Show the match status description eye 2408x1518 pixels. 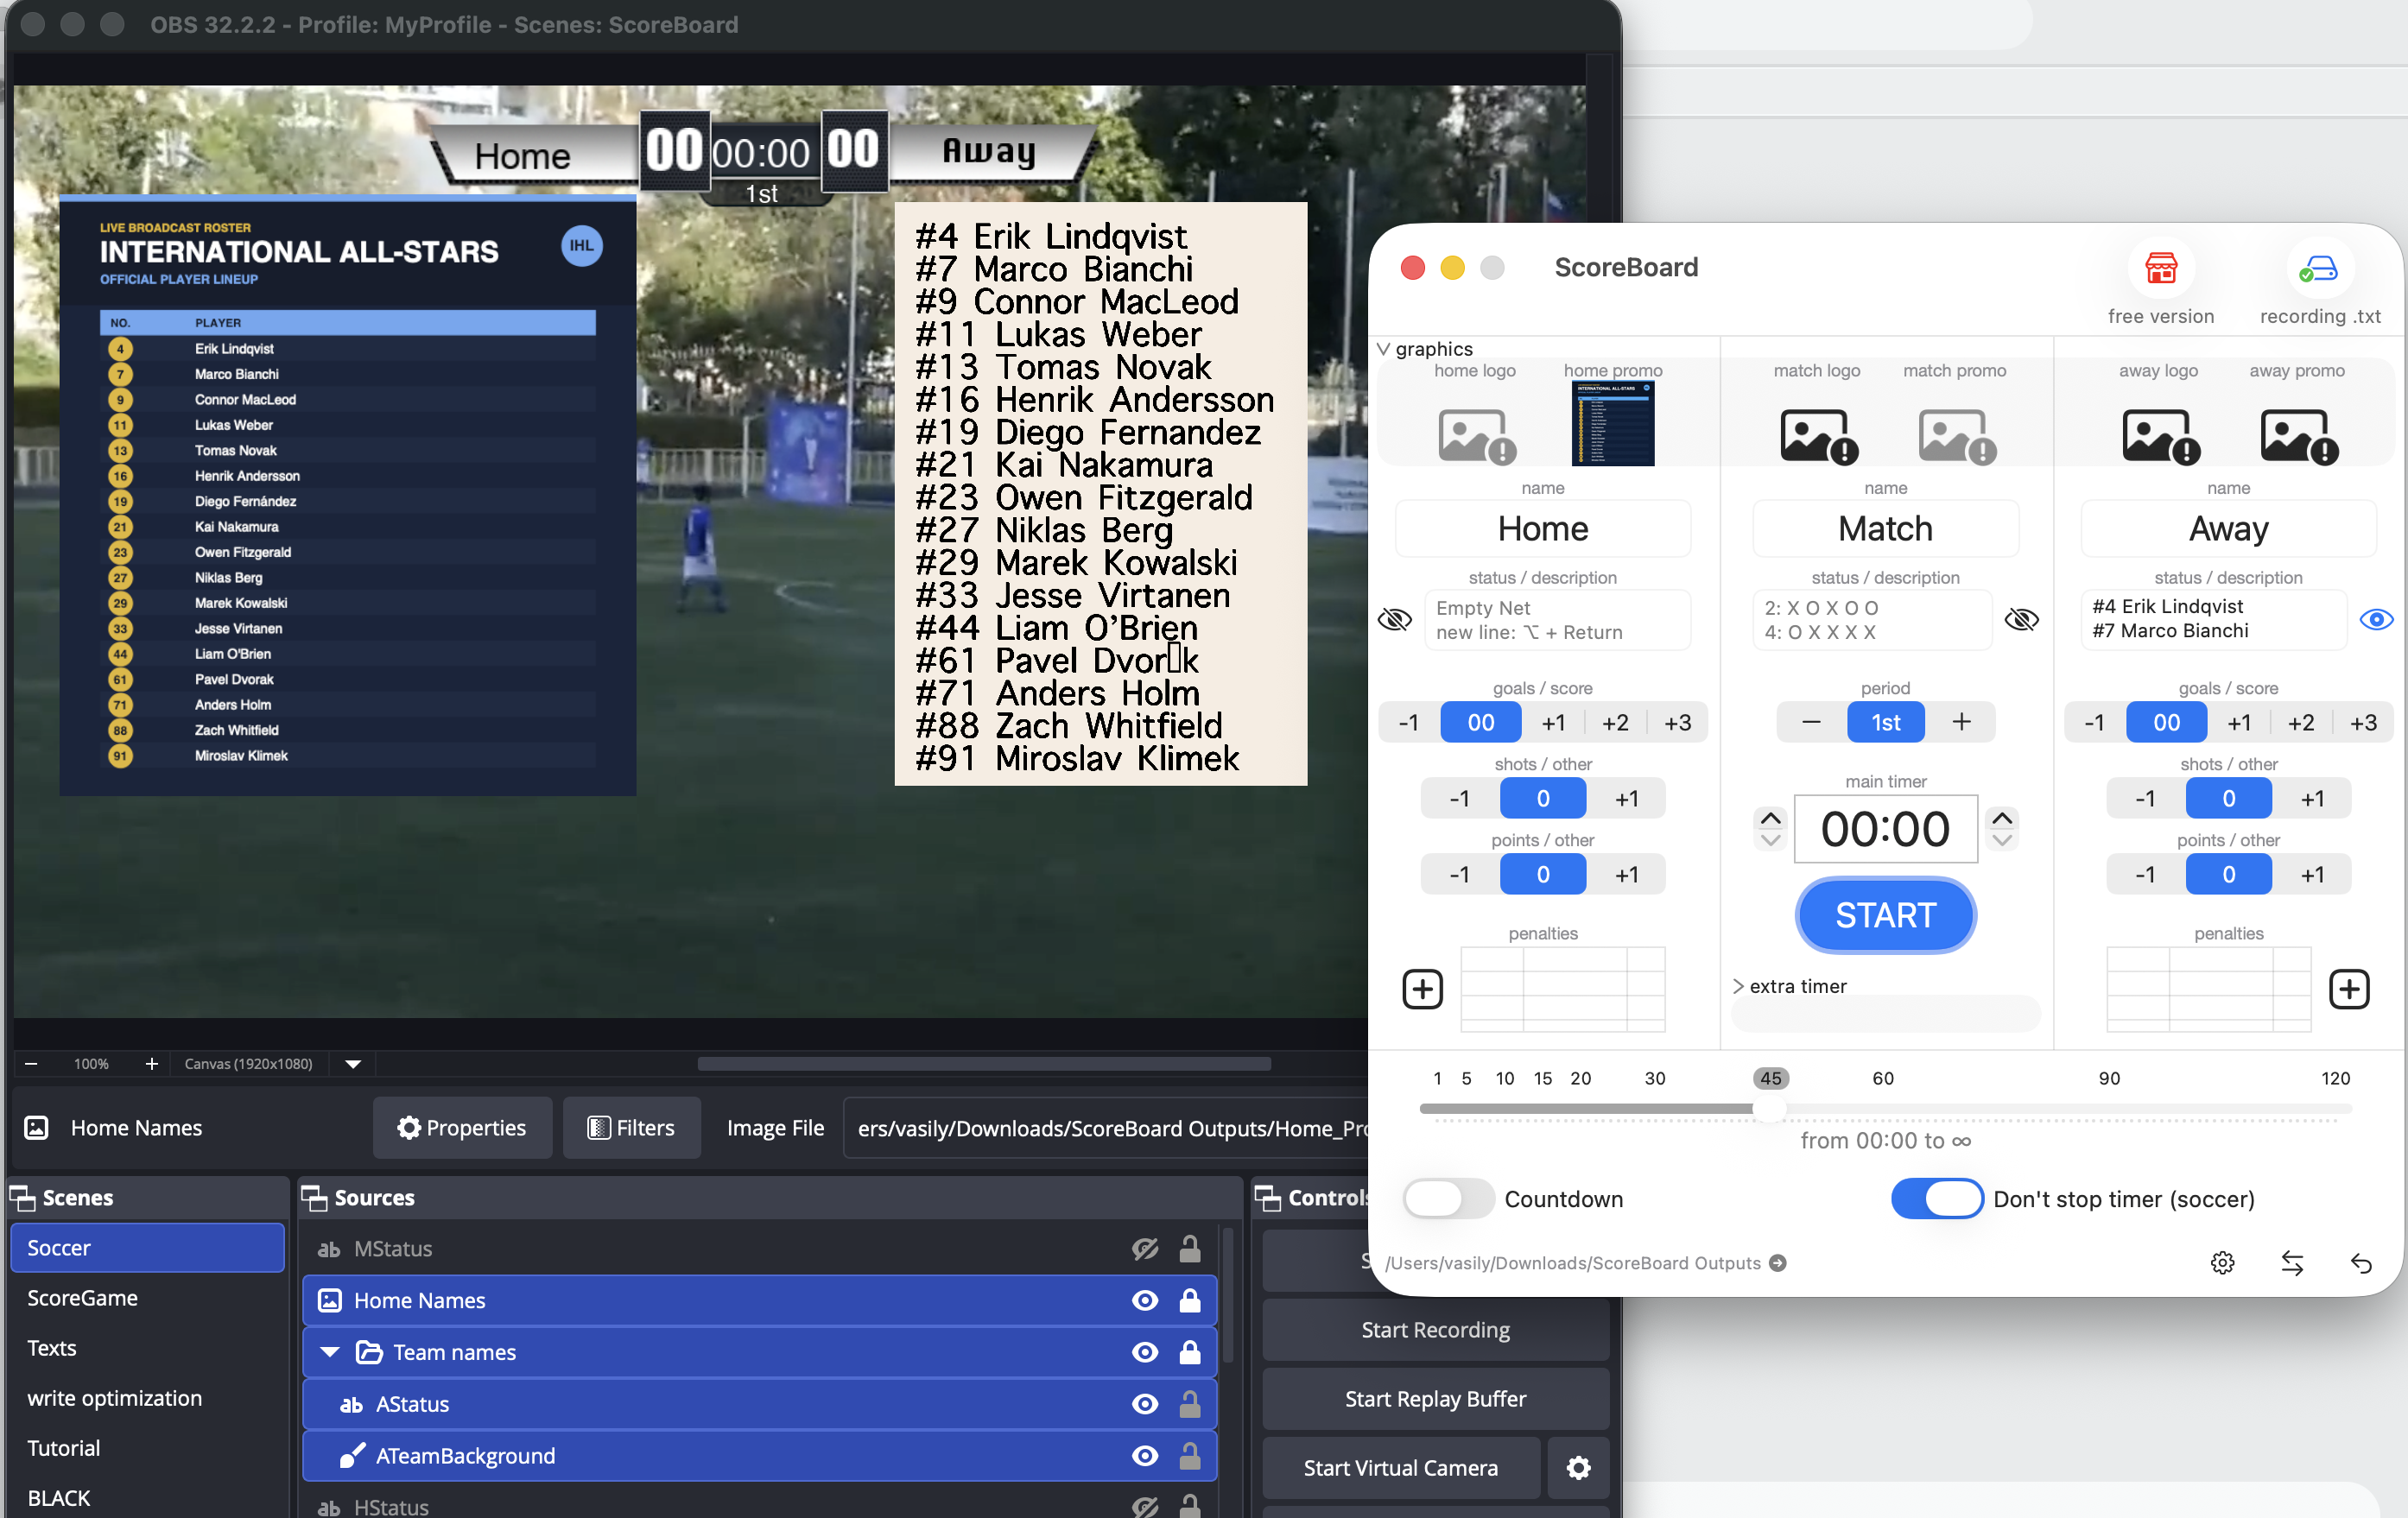[x=2021, y=619]
